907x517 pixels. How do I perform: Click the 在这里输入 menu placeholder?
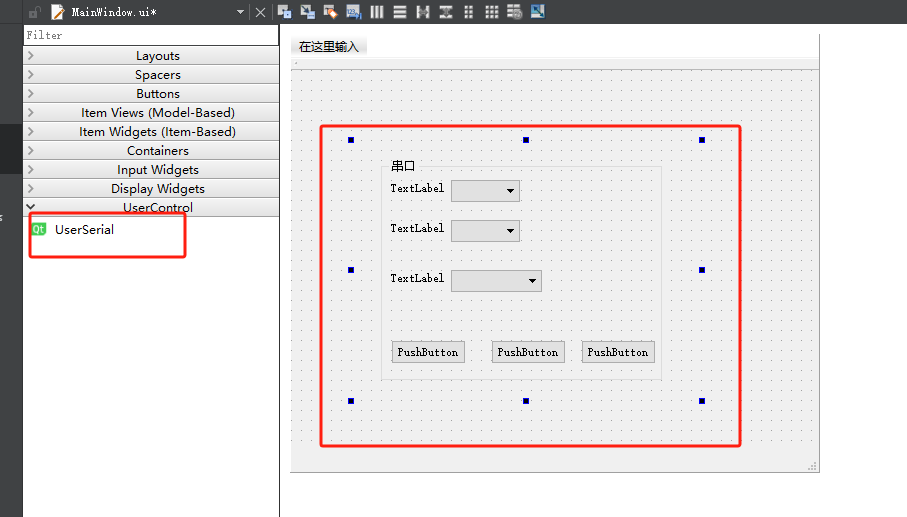click(329, 47)
